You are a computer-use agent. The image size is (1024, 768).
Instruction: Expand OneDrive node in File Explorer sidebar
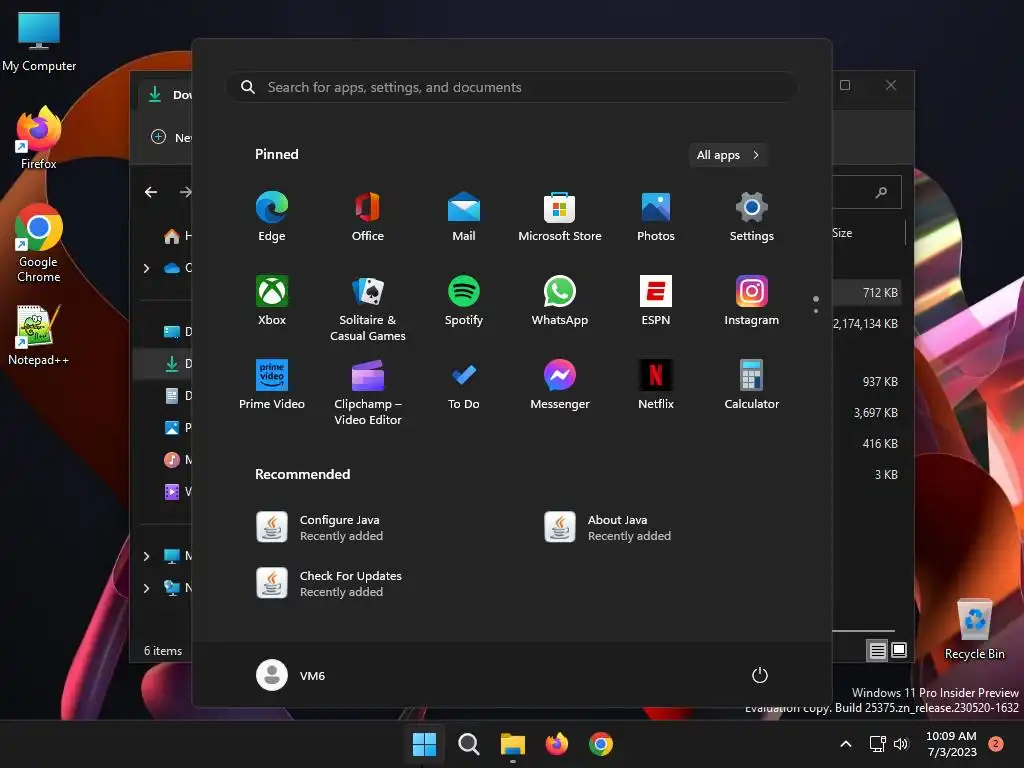click(x=146, y=268)
